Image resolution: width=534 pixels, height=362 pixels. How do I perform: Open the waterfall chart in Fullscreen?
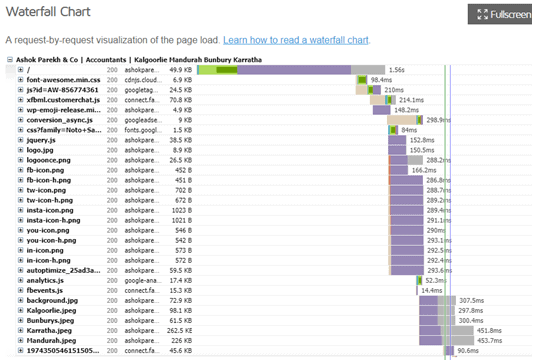click(500, 14)
